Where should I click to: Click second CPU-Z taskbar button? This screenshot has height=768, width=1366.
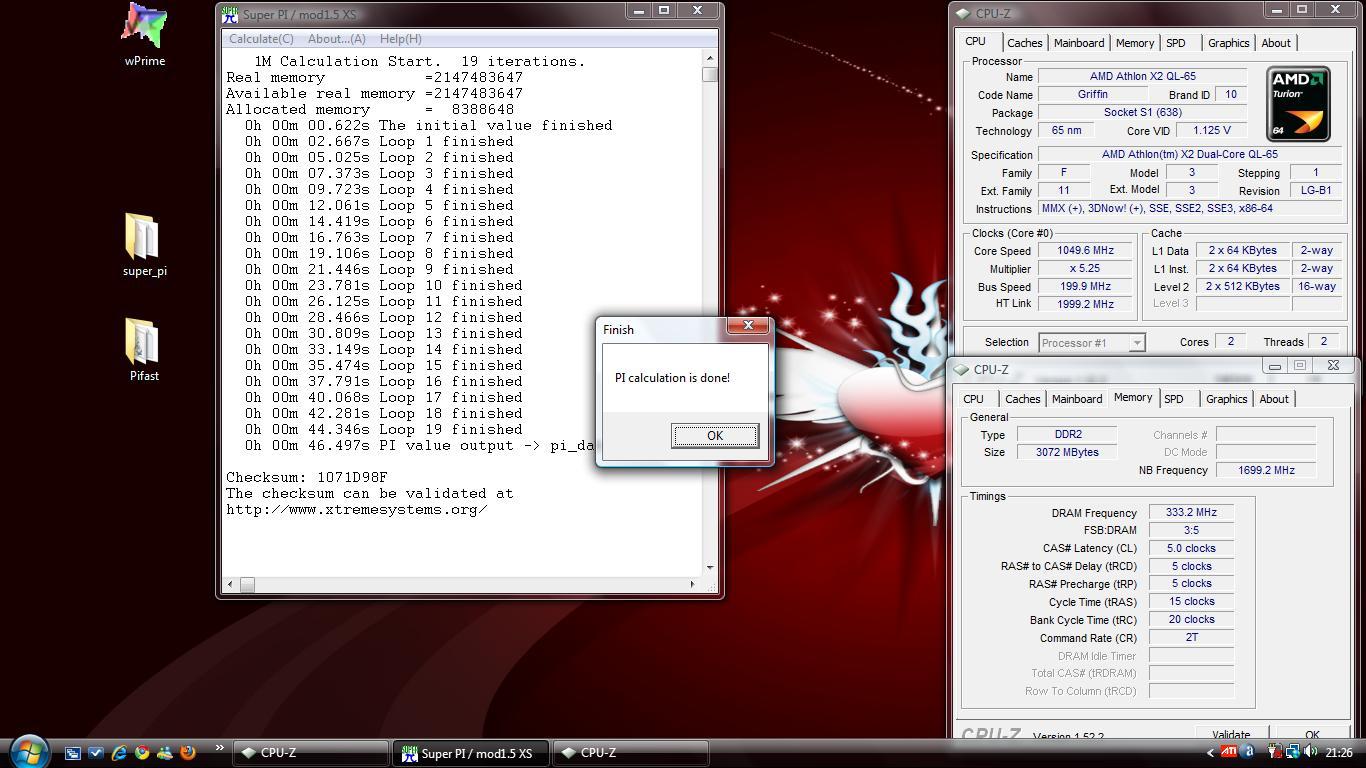(631, 753)
